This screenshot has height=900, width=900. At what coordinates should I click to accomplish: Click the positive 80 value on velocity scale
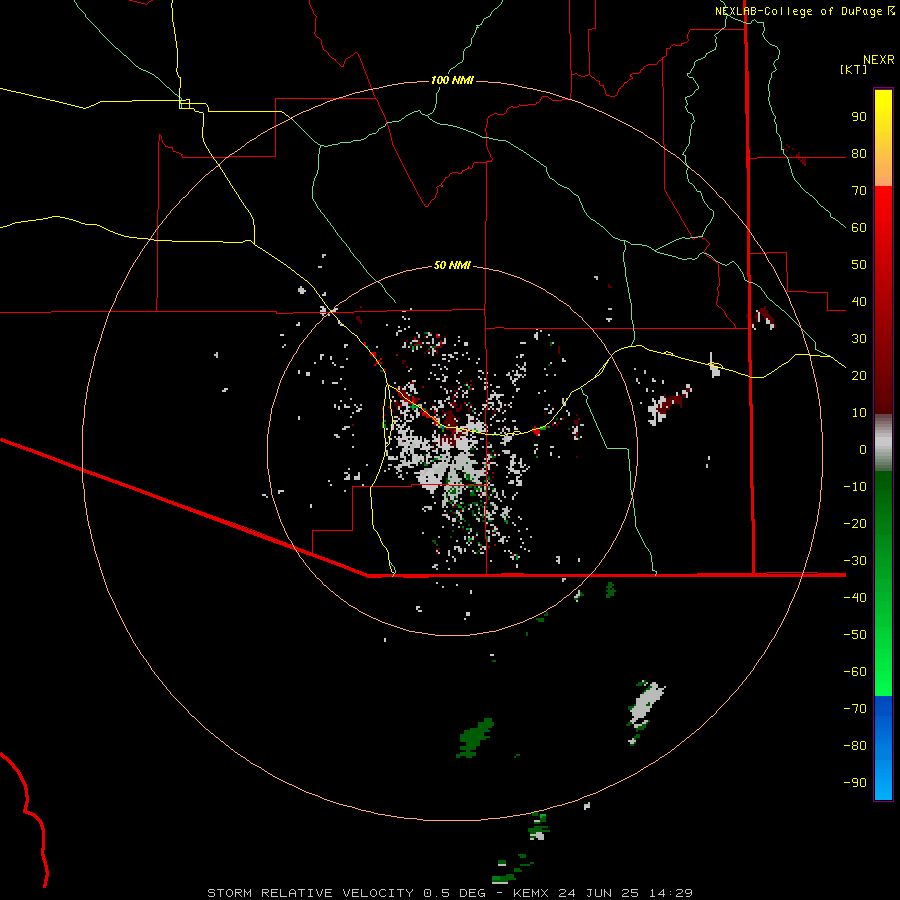(859, 154)
